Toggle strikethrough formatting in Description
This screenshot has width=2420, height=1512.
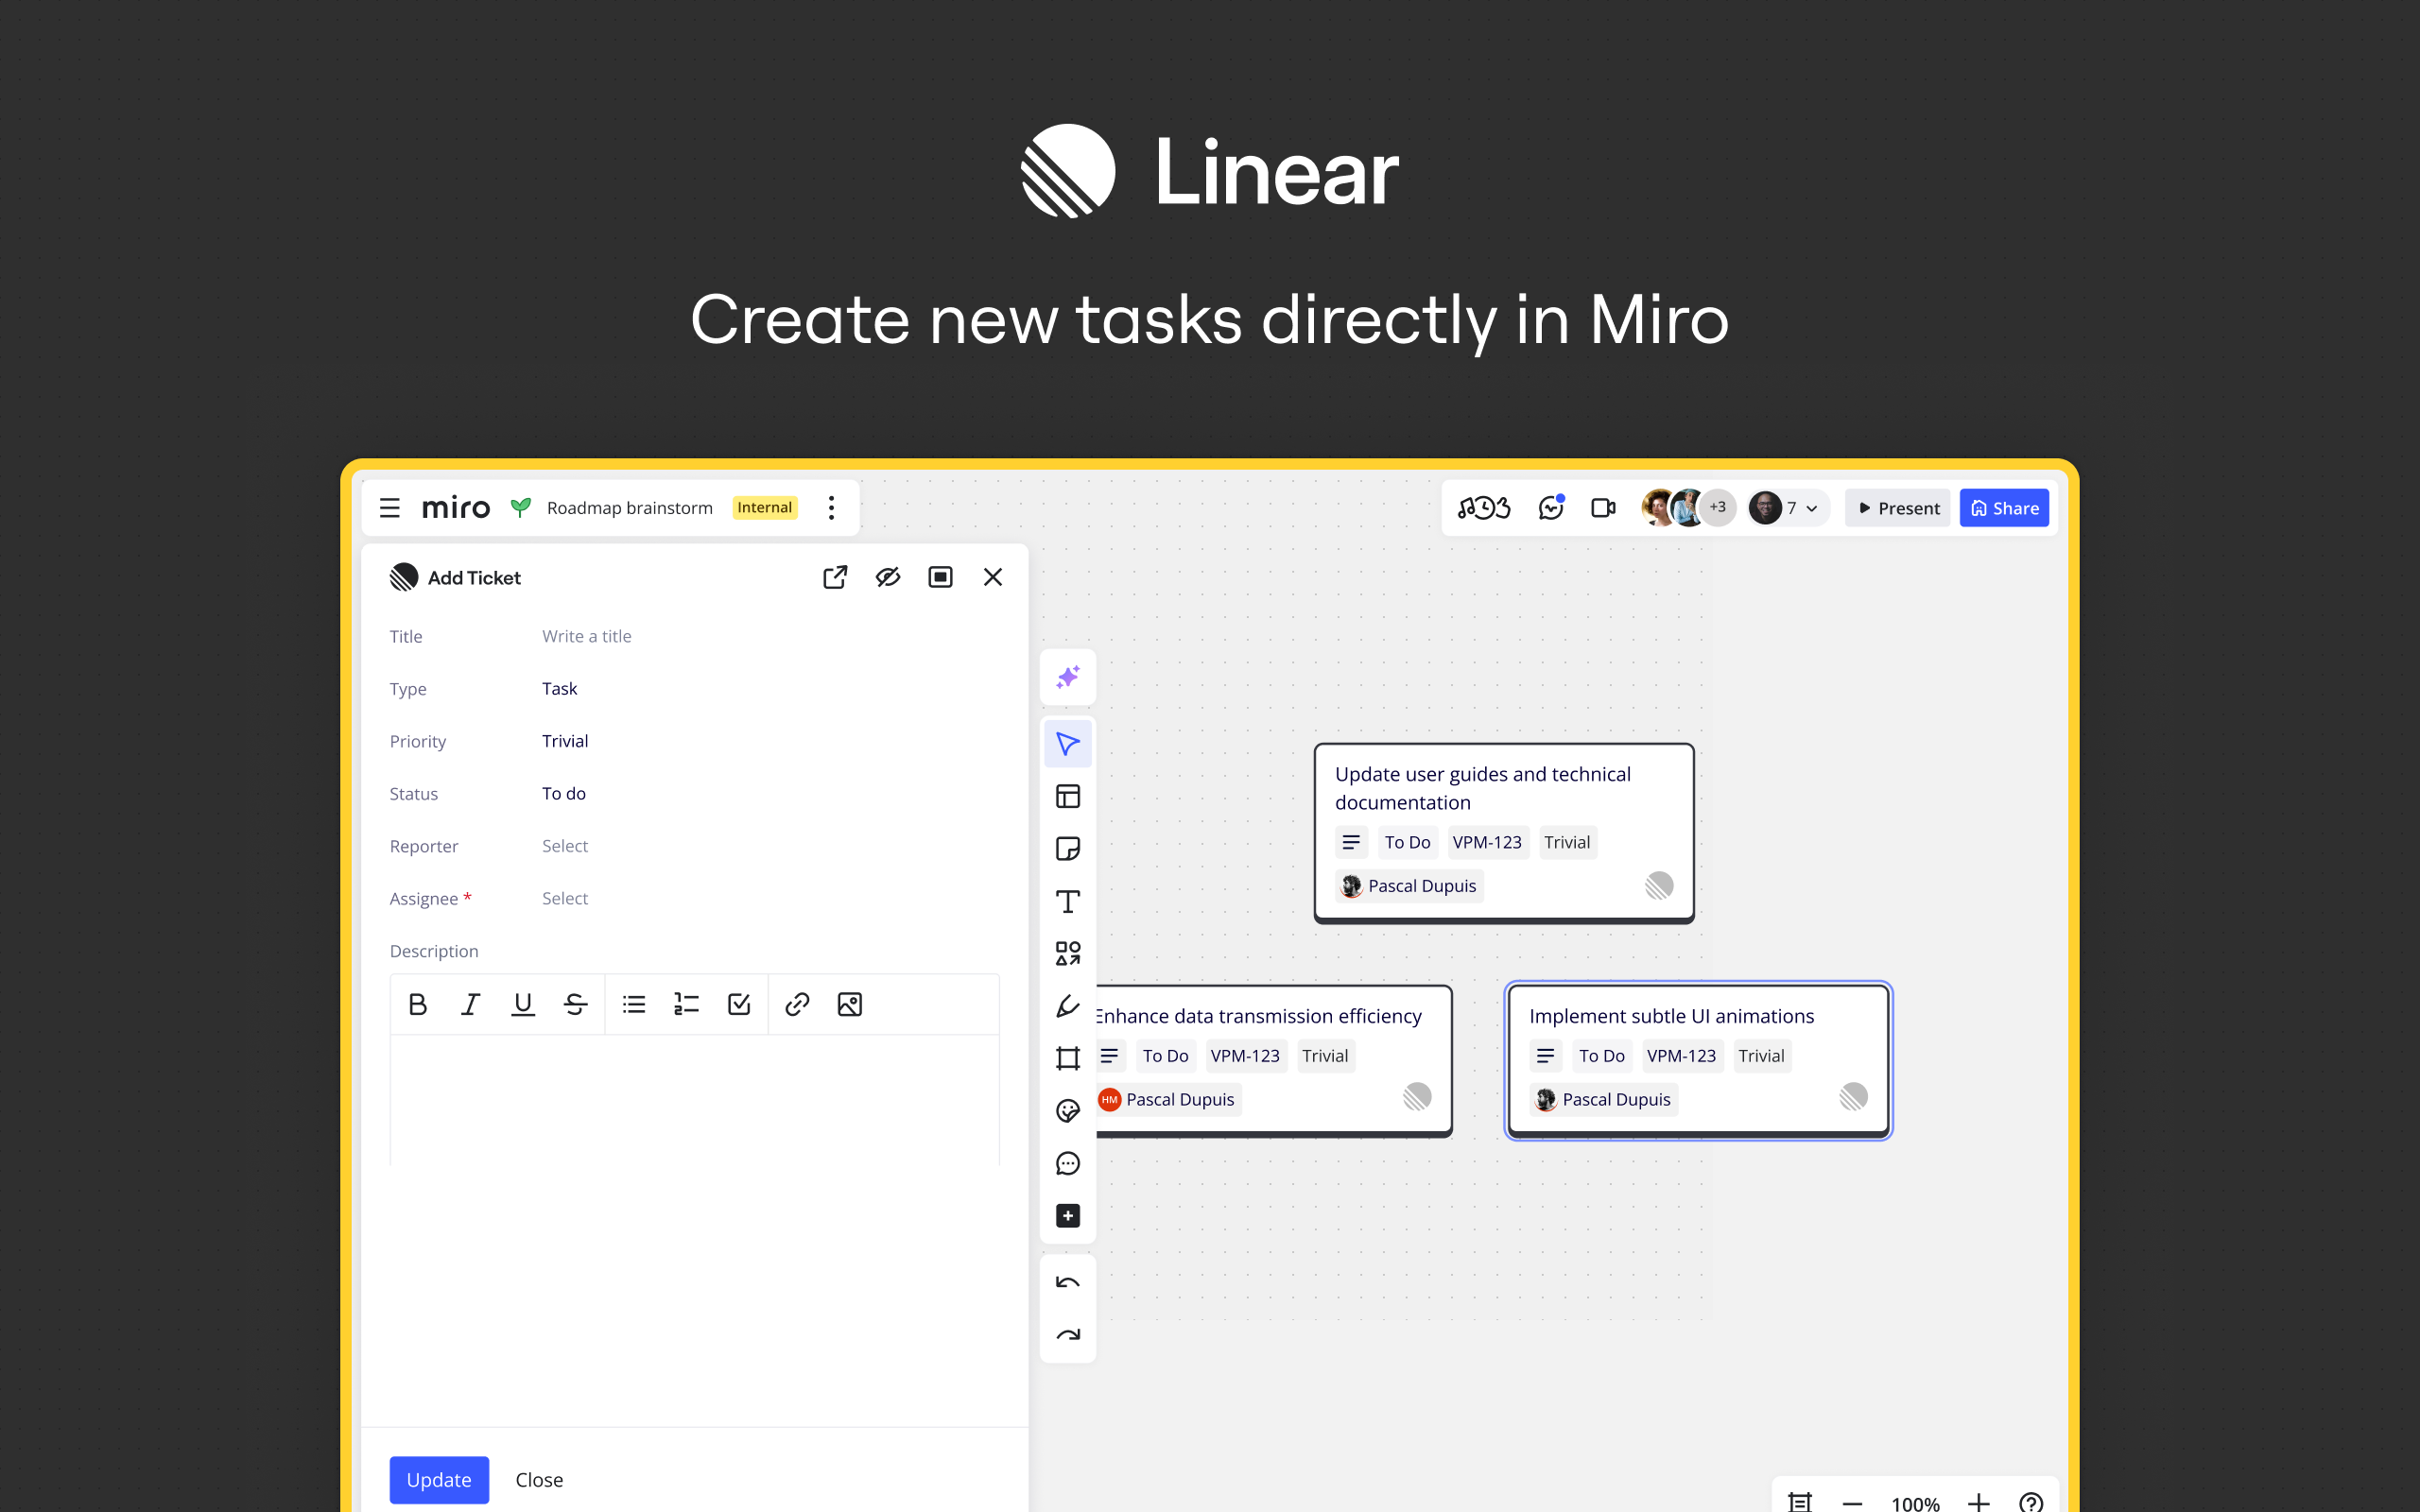575,1004
